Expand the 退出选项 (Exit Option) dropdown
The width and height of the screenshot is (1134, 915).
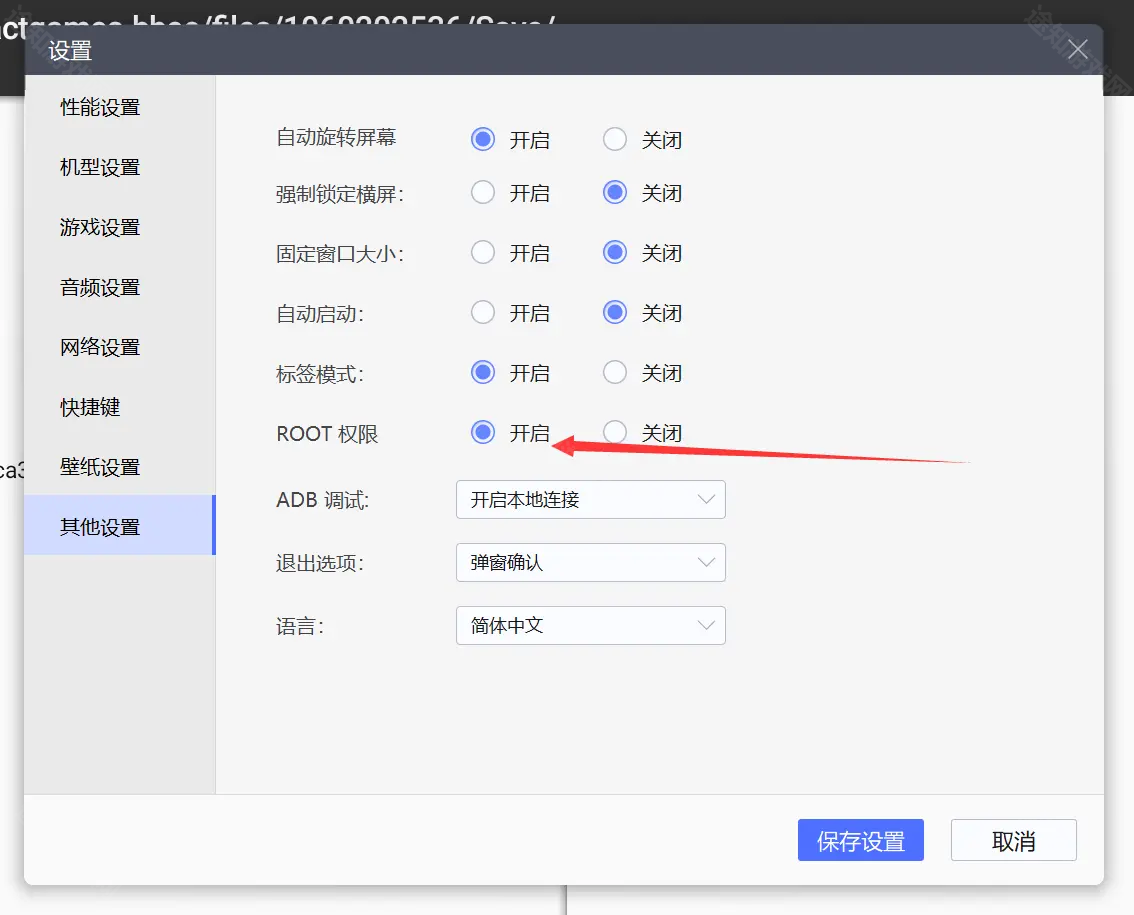590,562
